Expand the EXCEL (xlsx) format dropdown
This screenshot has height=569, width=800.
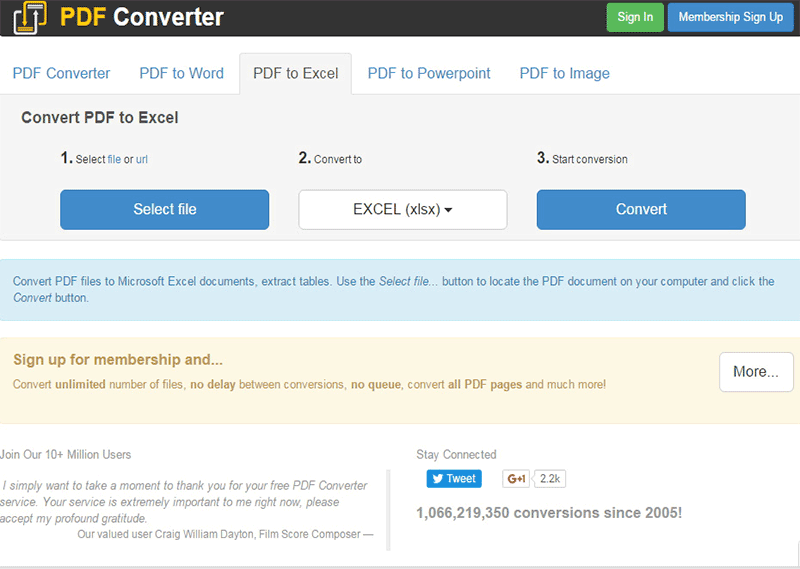point(403,209)
